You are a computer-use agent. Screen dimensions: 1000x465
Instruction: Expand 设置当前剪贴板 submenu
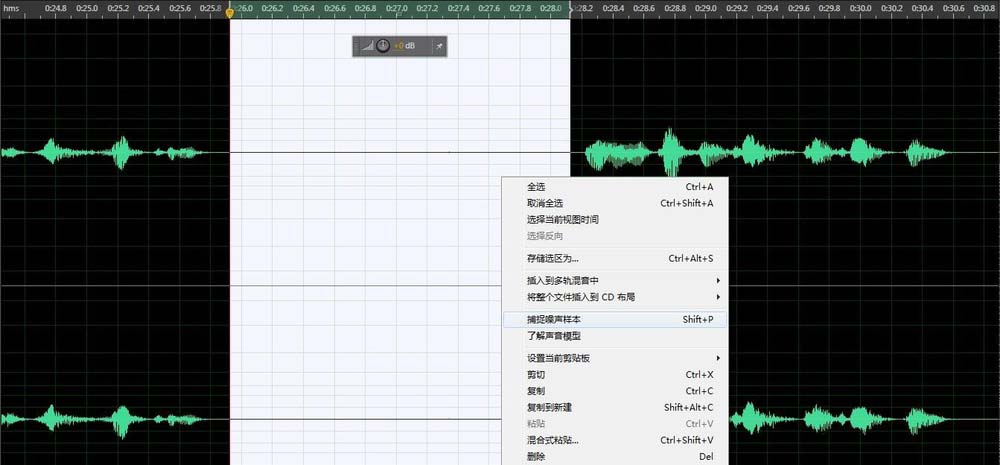614,358
